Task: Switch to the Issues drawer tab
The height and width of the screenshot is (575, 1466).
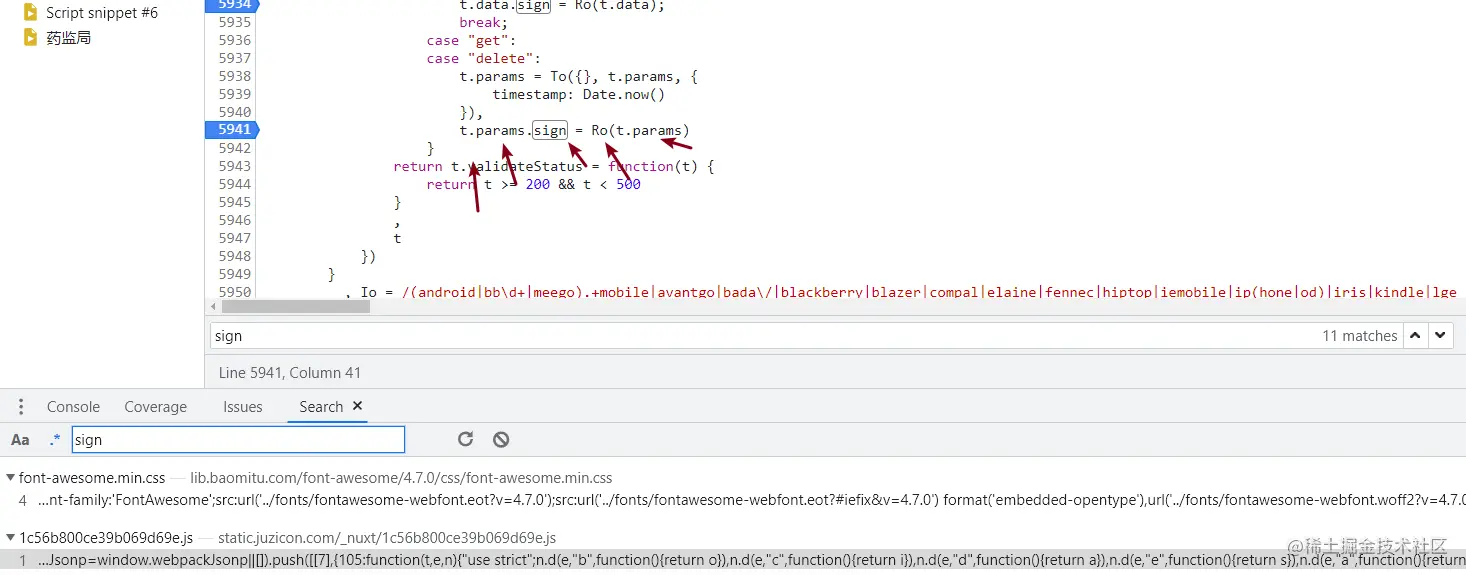Action: [243, 407]
